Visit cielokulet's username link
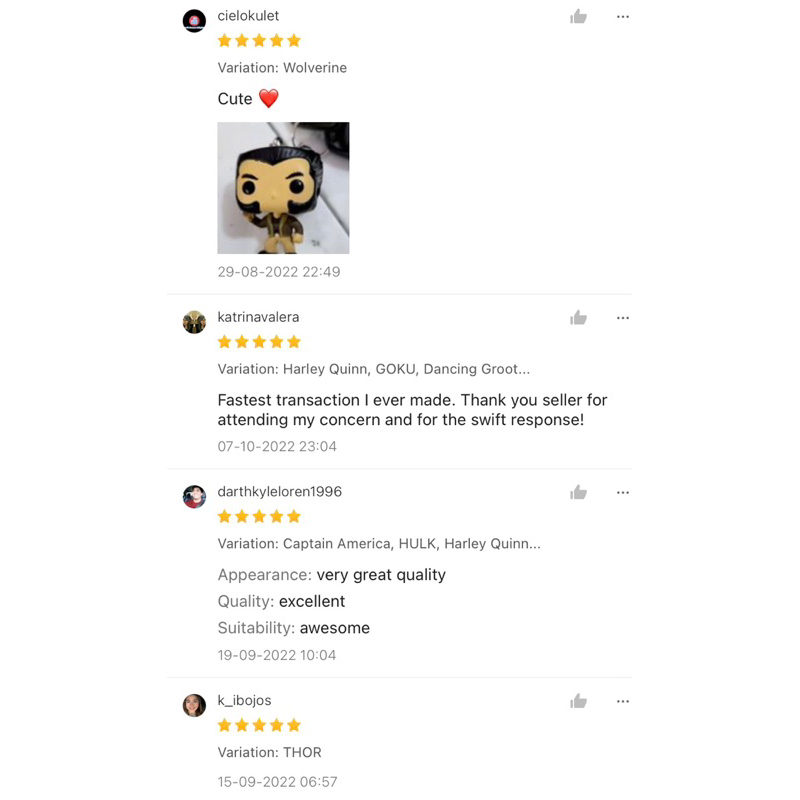This screenshot has height=800, width=800. tap(248, 16)
